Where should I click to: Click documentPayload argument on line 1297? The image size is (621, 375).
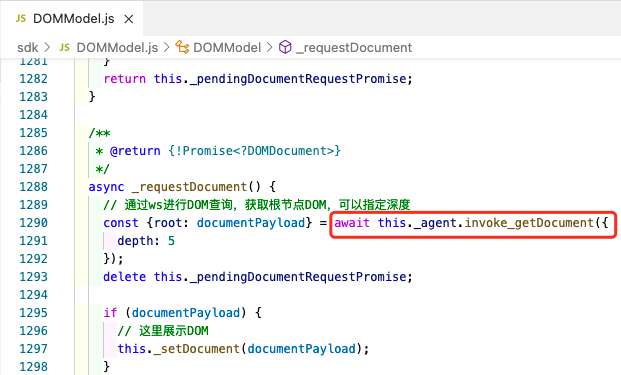tap(301, 349)
